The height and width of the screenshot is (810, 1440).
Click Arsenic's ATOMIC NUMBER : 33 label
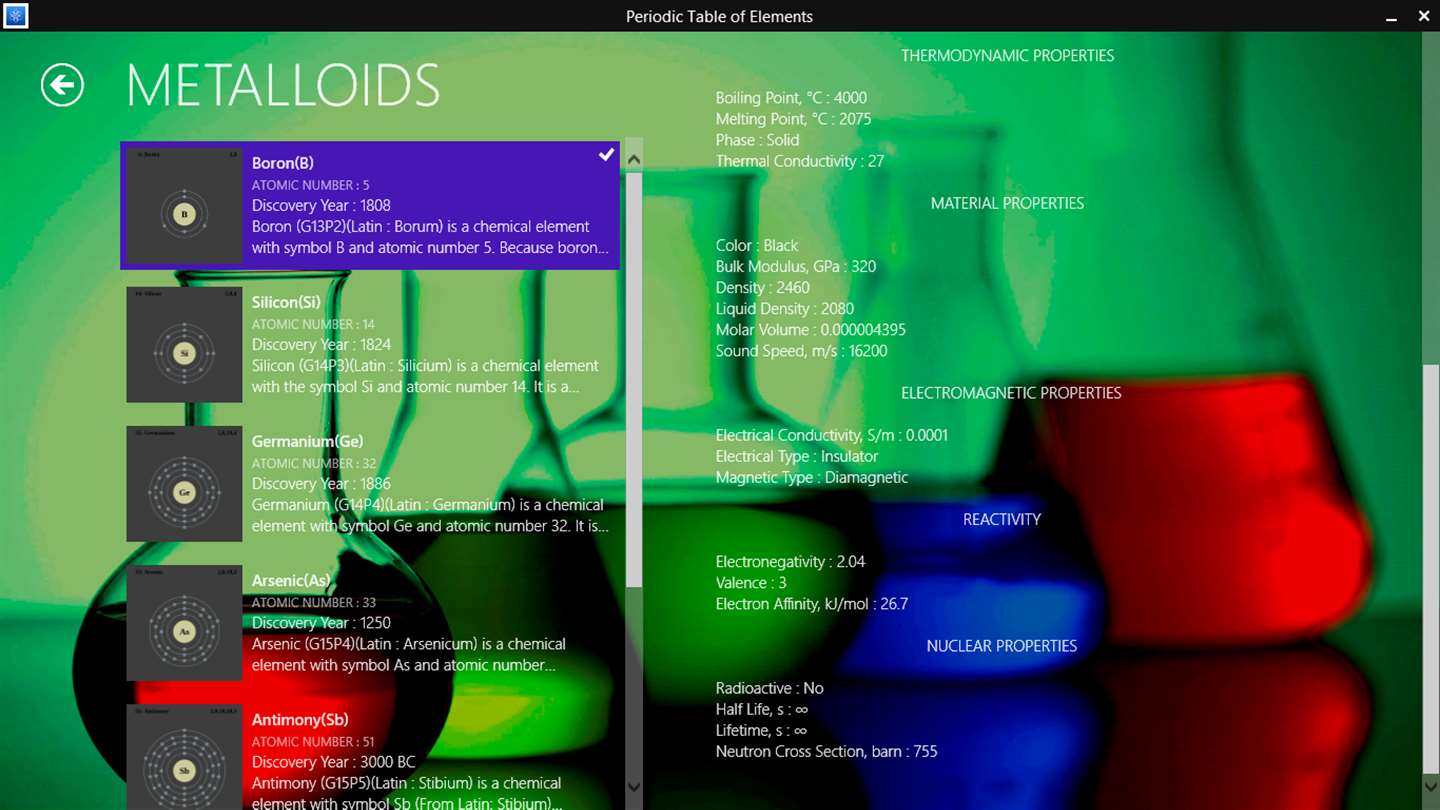(314, 602)
